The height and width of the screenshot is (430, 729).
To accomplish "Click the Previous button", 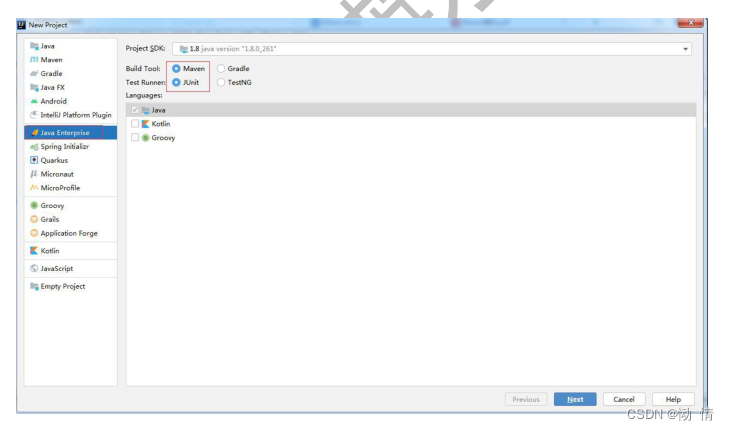I will [526, 399].
